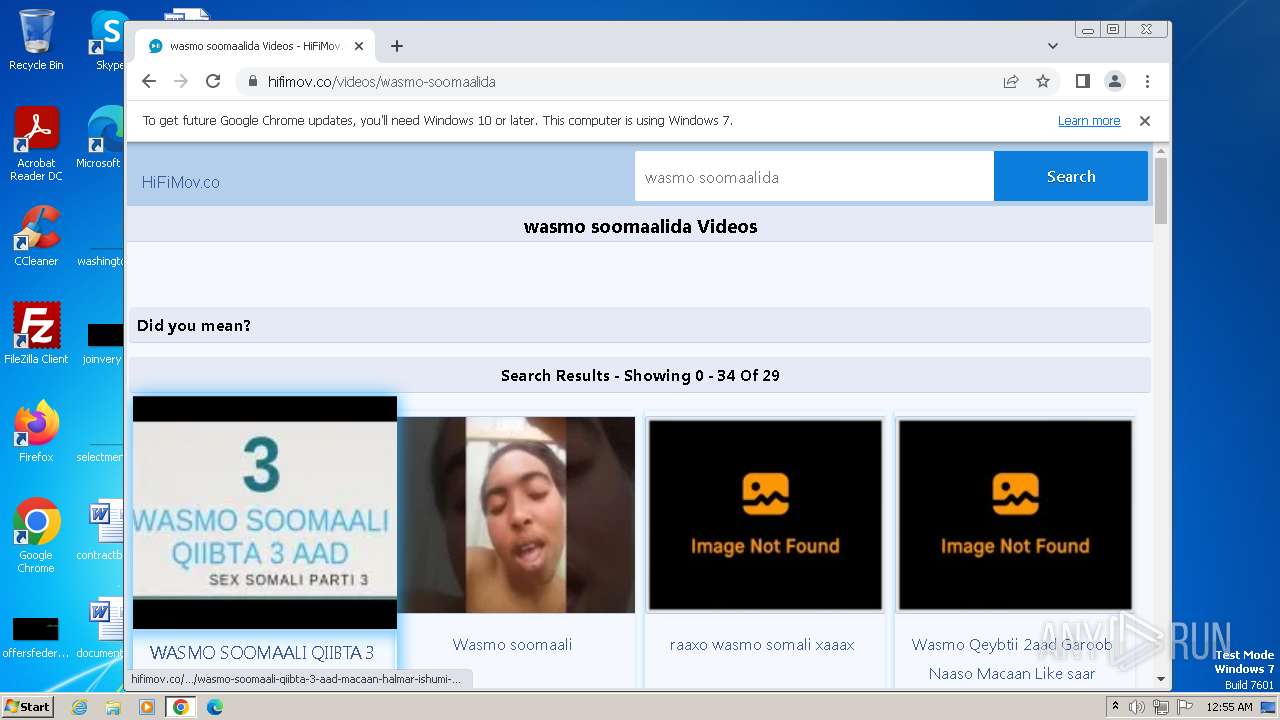Viewport: 1280px width, 720px height.
Task: Launch Firefox from the desktop
Action: [36, 431]
